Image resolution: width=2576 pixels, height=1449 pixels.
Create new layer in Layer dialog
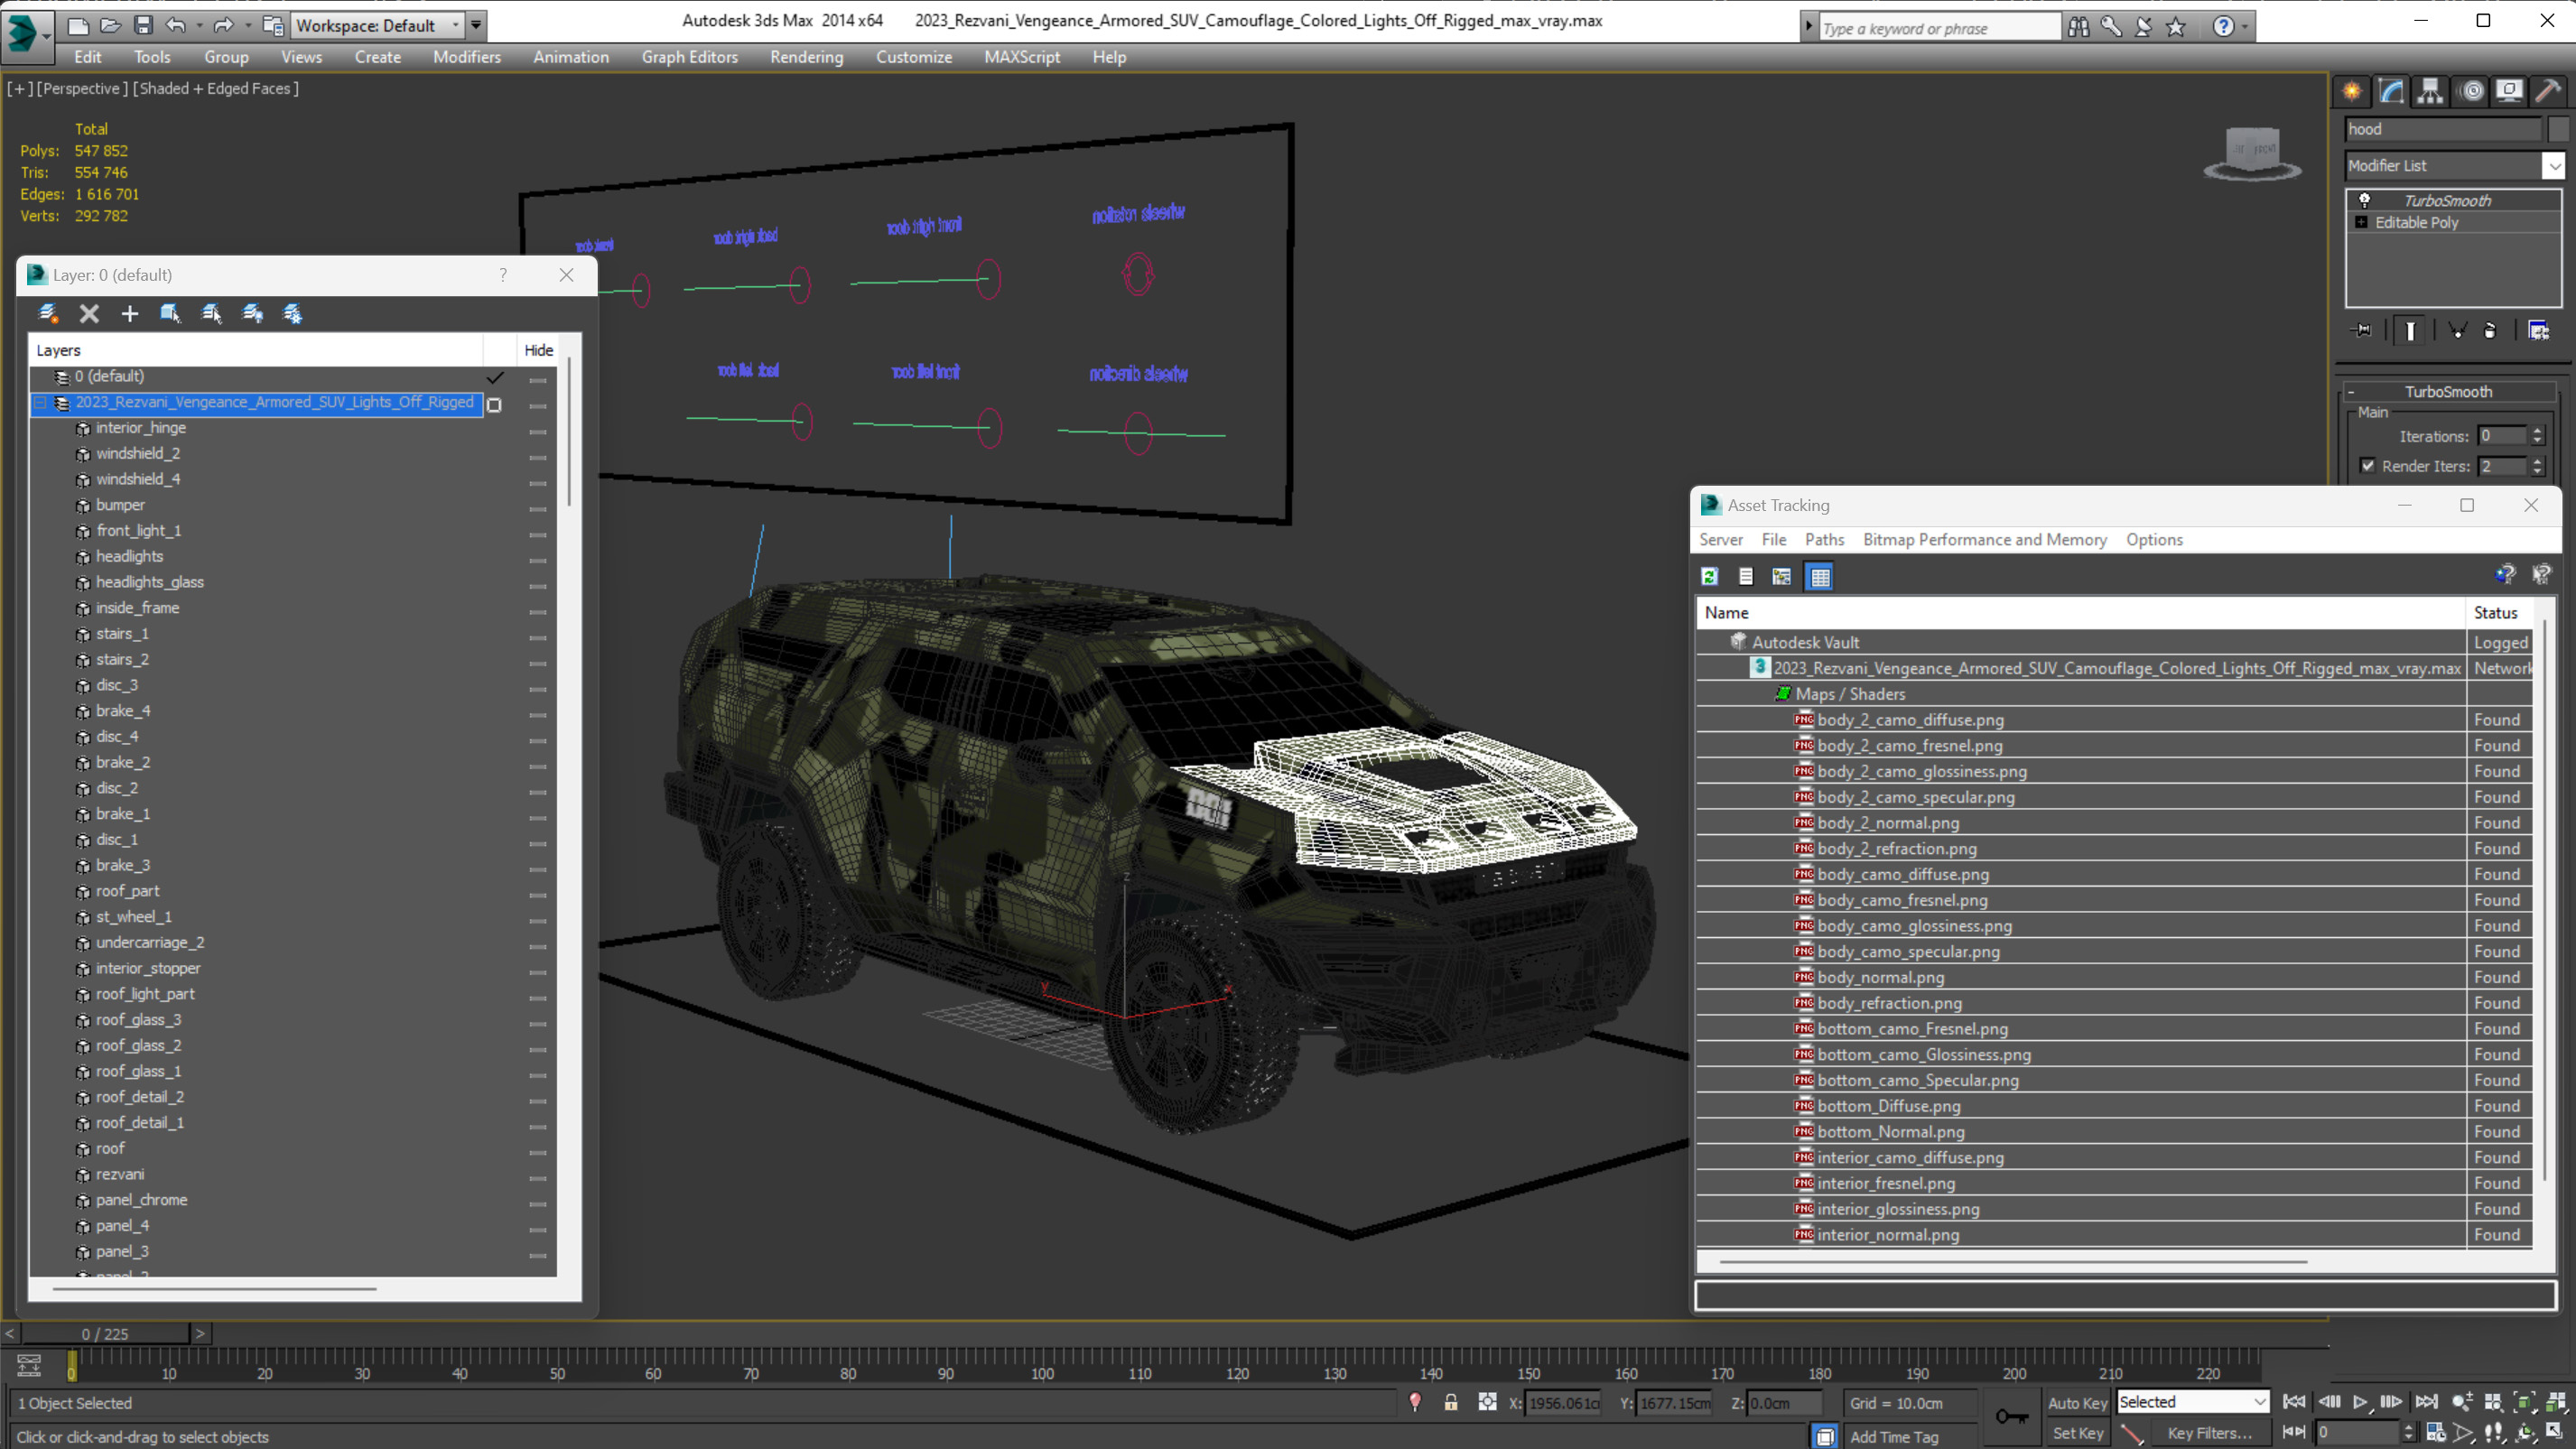[48, 314]
